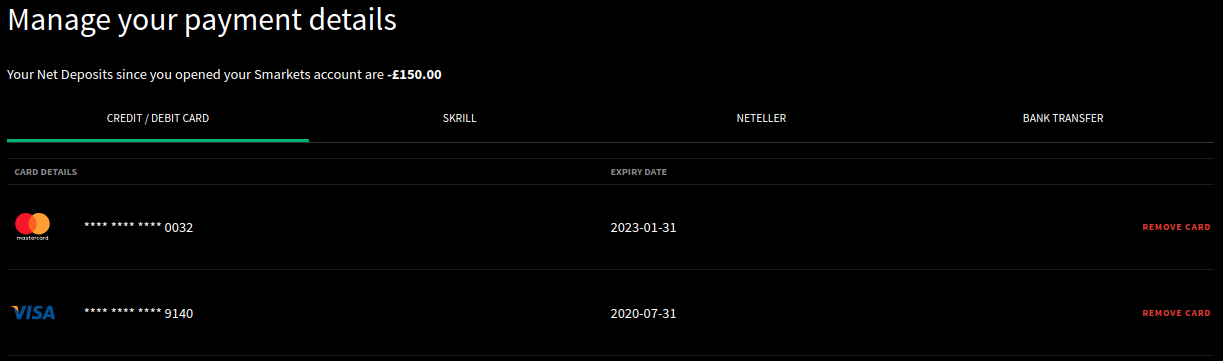Click the Mastercard row's masked asterisks

(x=122, y=226)
